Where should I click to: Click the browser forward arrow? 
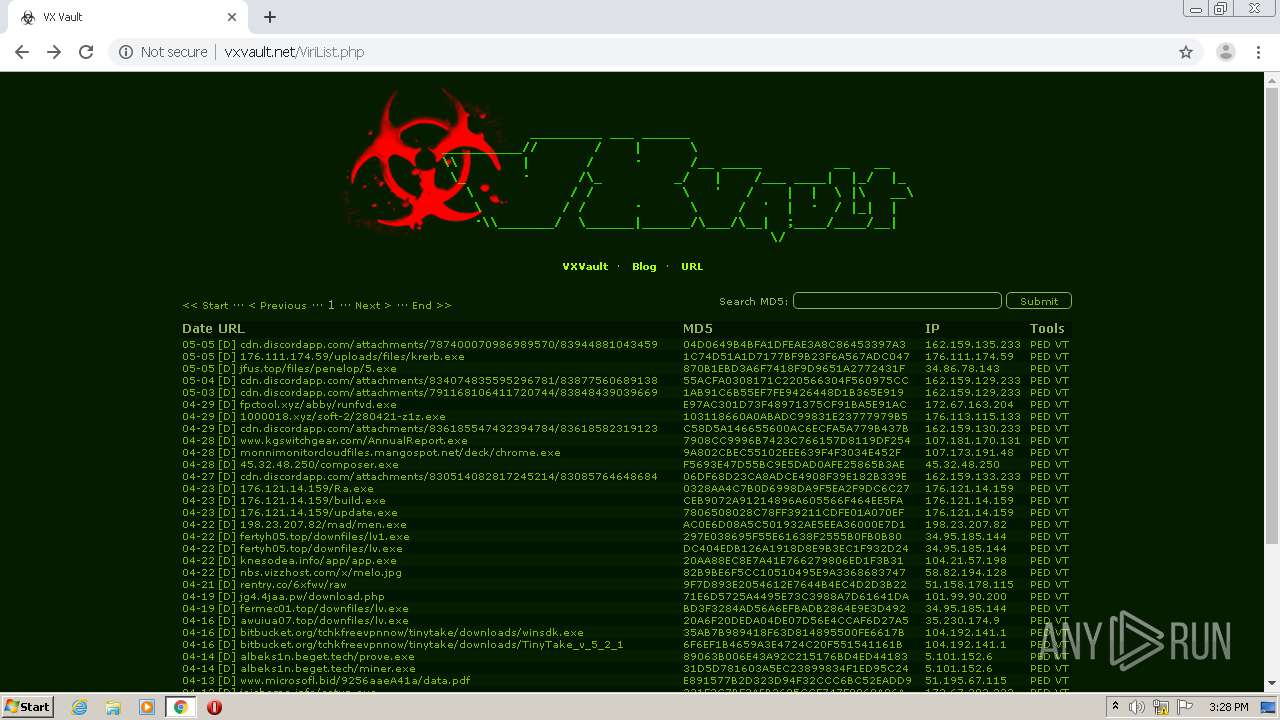[54, 52]
